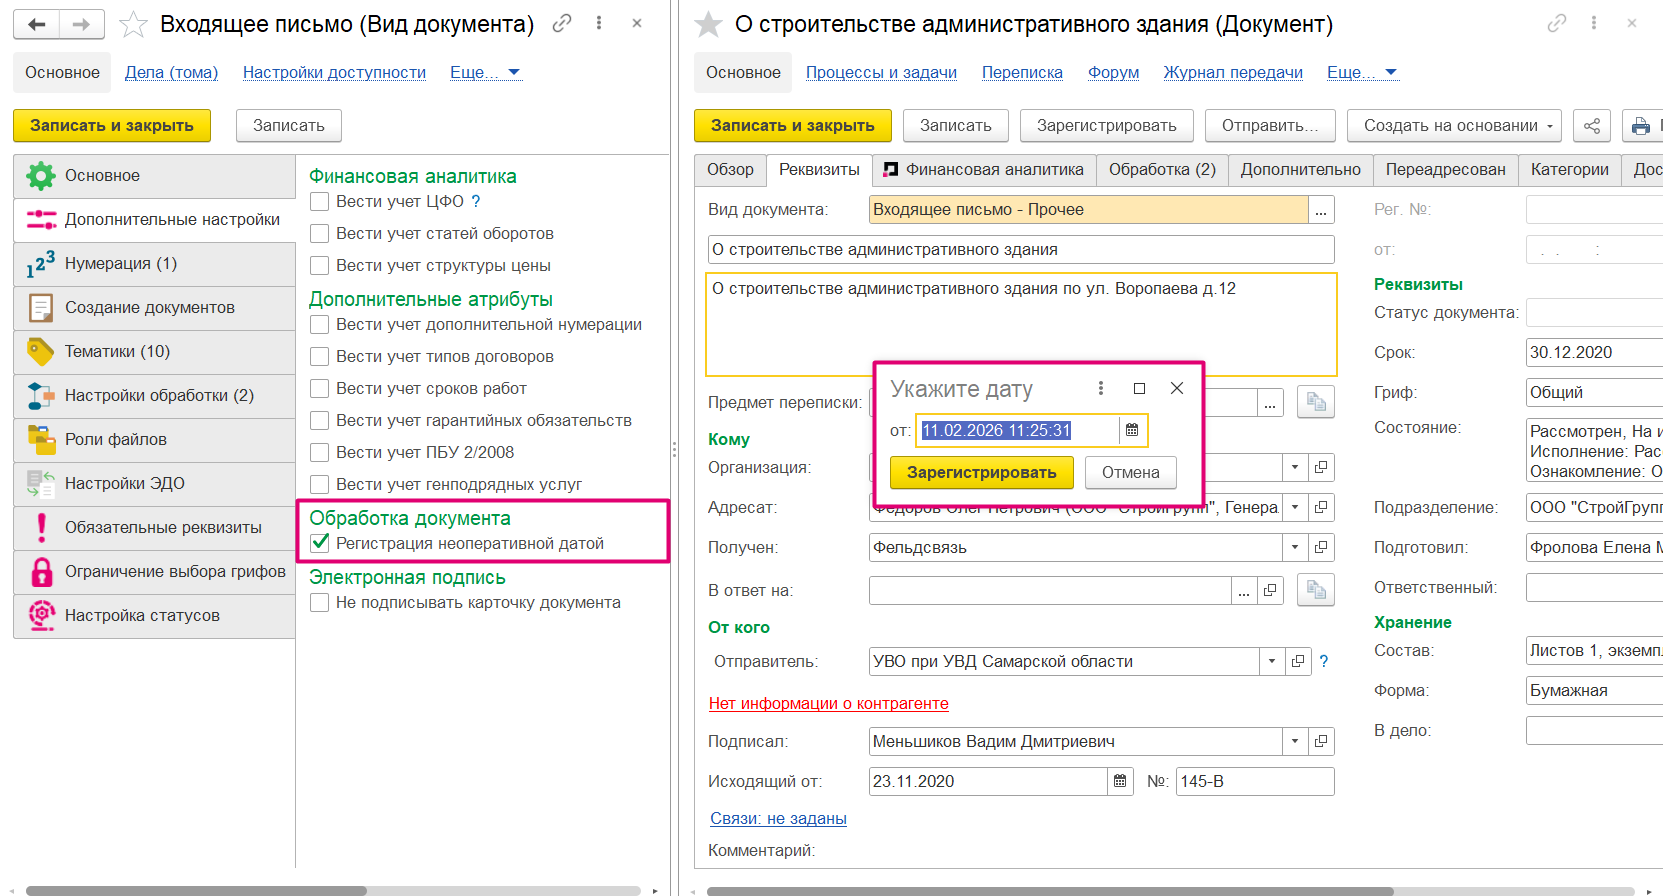Check Не подписывать карточку документа
This screenshot has height=896, width=1665.
(320, 602)
